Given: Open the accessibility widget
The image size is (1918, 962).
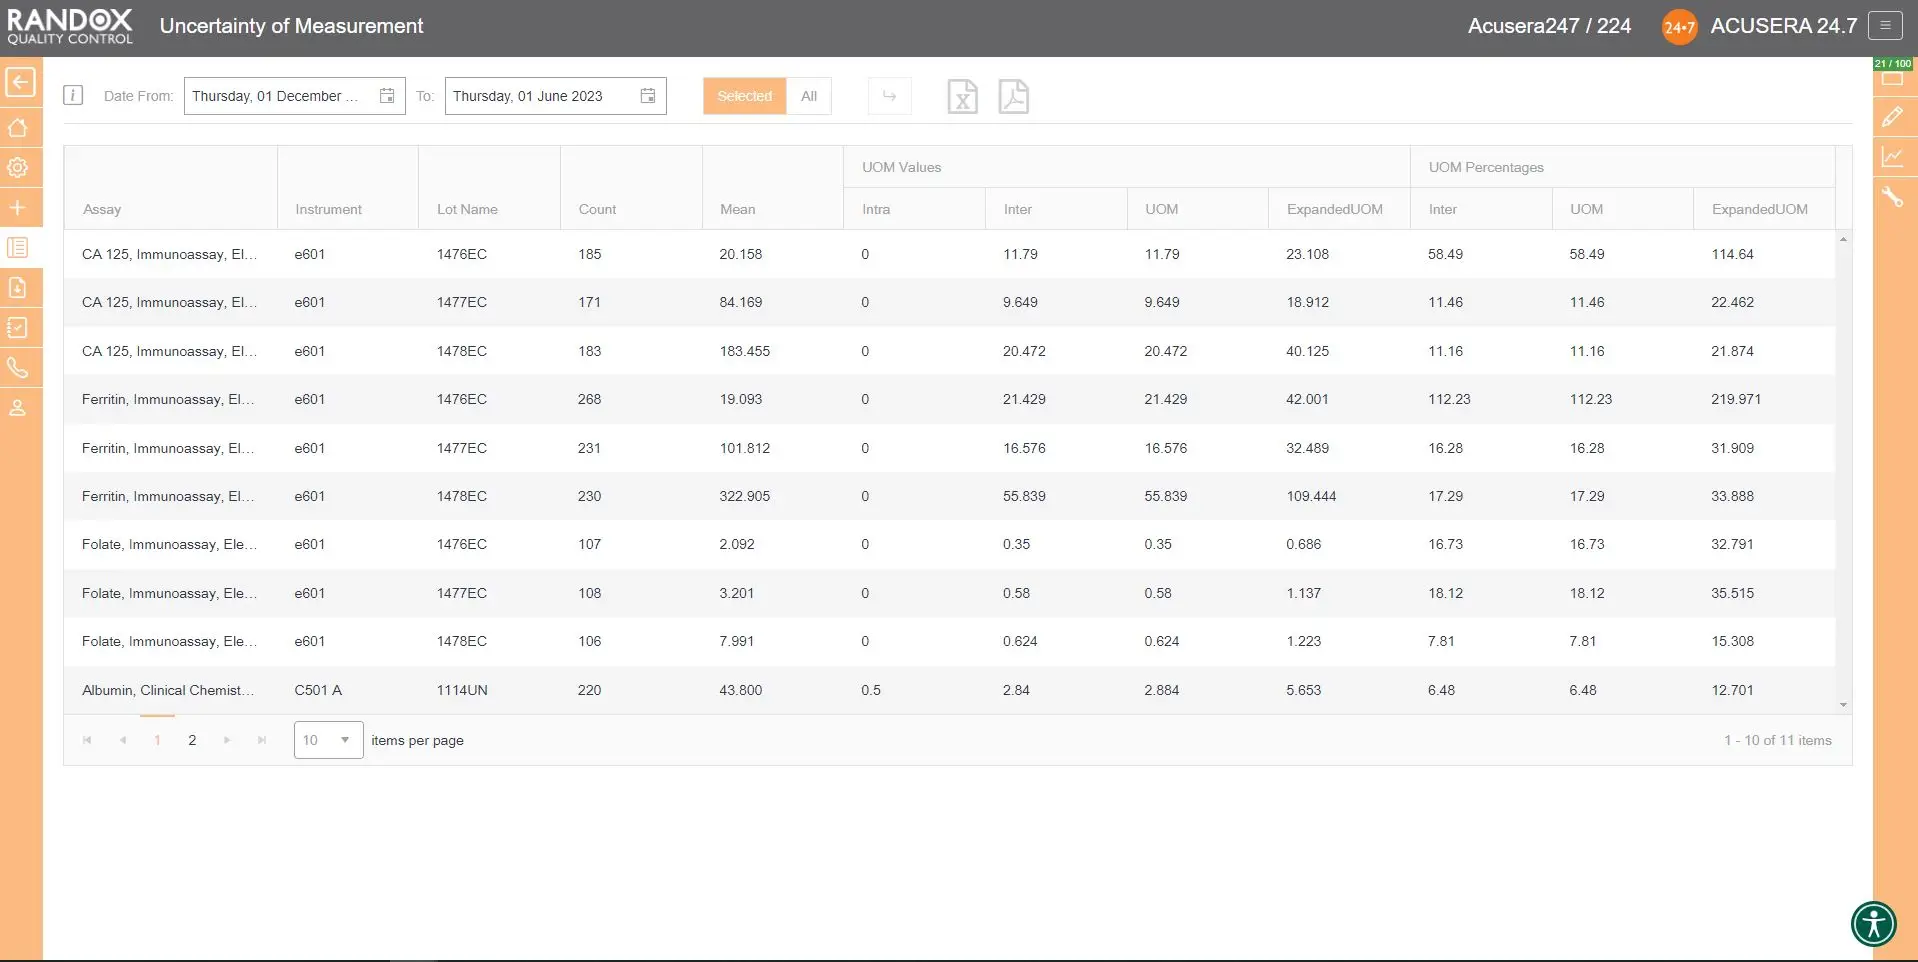Looking at the screenshot, I should (1873, 923).
